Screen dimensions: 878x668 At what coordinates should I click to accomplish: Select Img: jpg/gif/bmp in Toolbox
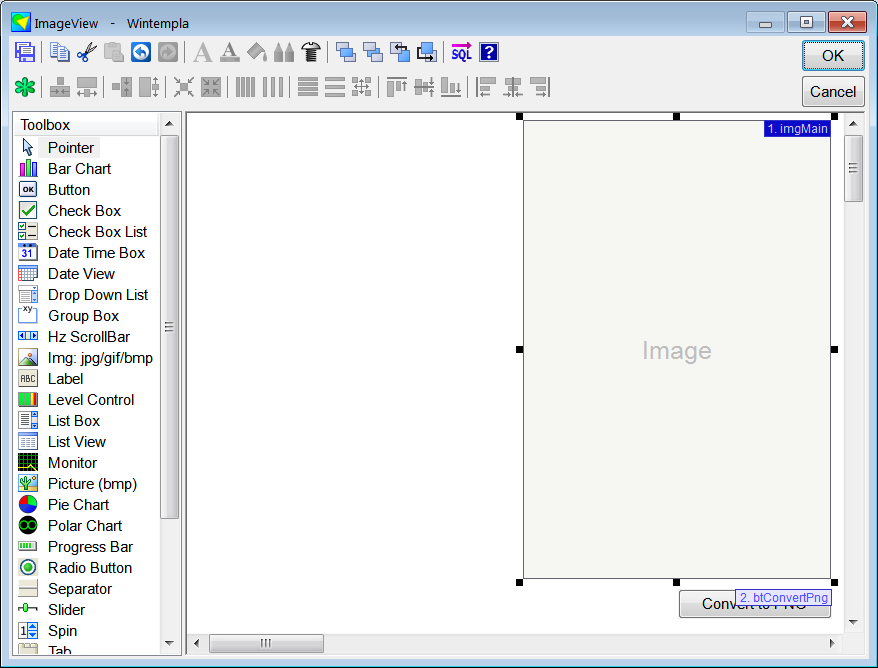(x=100, y=358)
